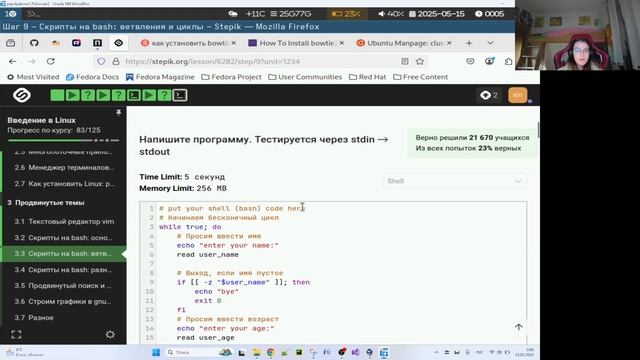Open the Firefox extensions icon
This screenshot has height=360, width=640.
[508, 61]
